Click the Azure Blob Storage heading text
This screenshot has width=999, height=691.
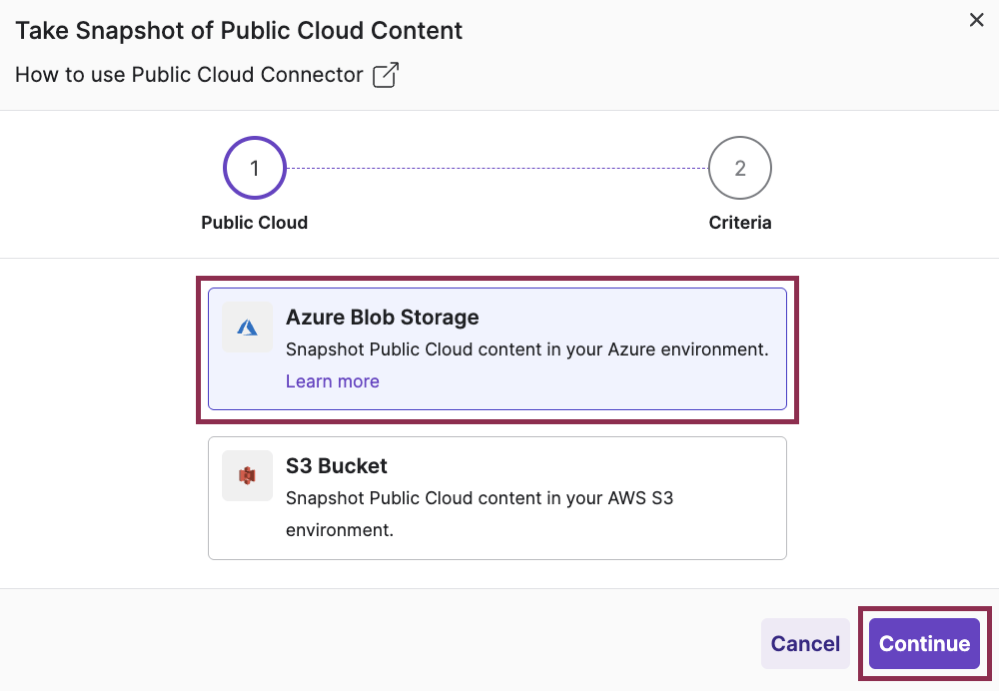382,317
